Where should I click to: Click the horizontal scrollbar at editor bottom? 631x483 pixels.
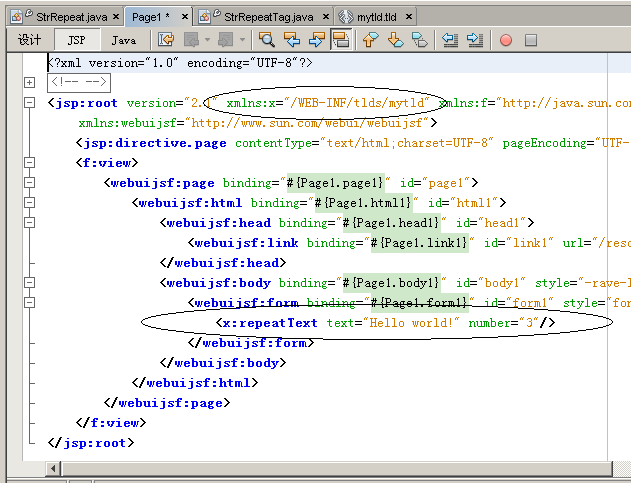click(330, 468)
